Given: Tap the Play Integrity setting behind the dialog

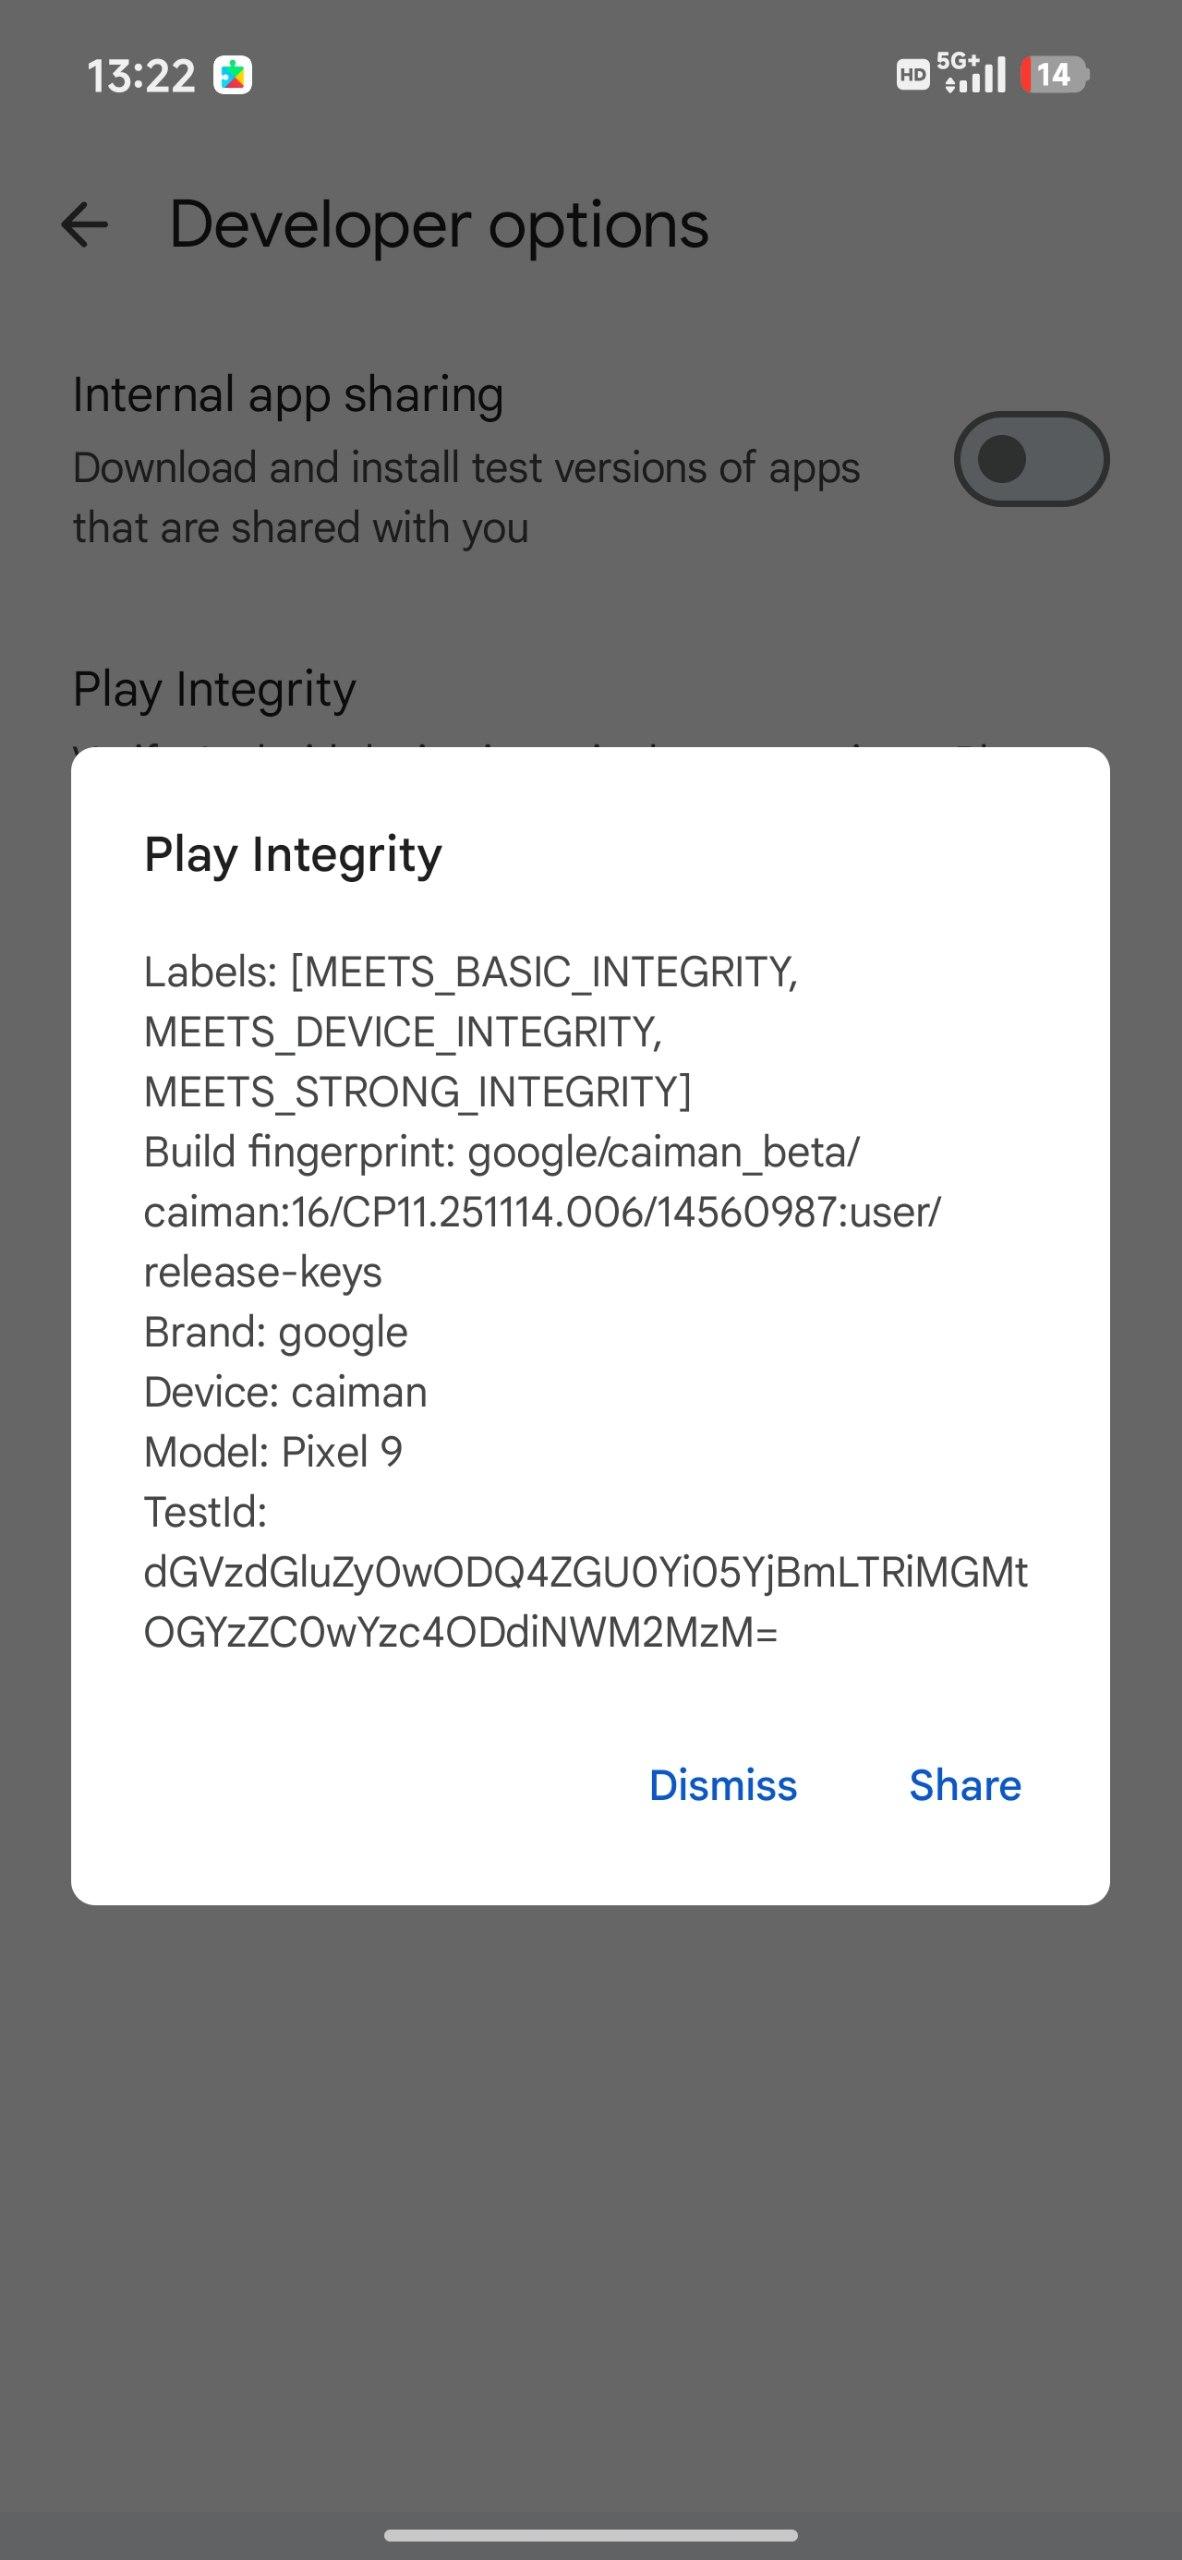Looking at the screenshot, I should click(214, 689).
